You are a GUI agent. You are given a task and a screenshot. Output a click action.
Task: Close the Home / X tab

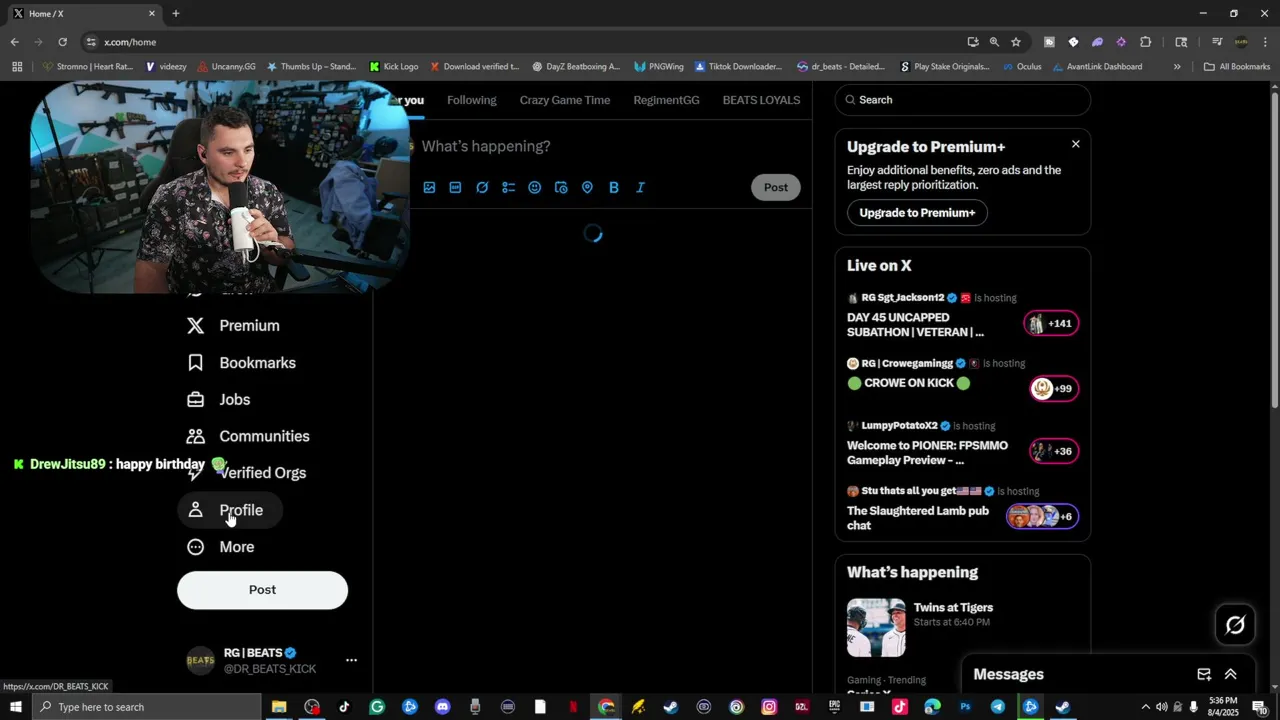152,13
